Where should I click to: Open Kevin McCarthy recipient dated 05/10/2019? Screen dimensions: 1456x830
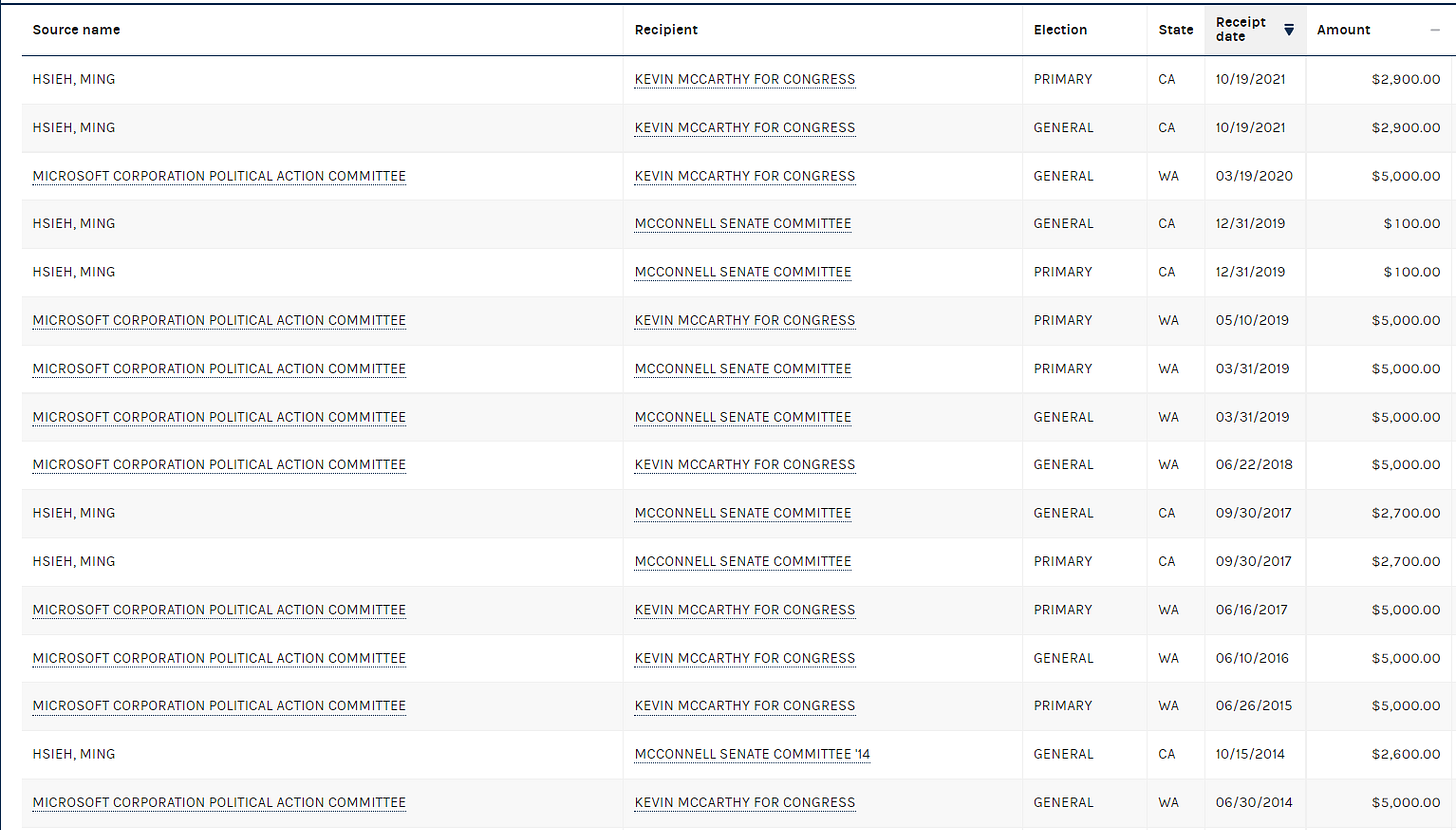pyautogui.click(x=745, y=321)
